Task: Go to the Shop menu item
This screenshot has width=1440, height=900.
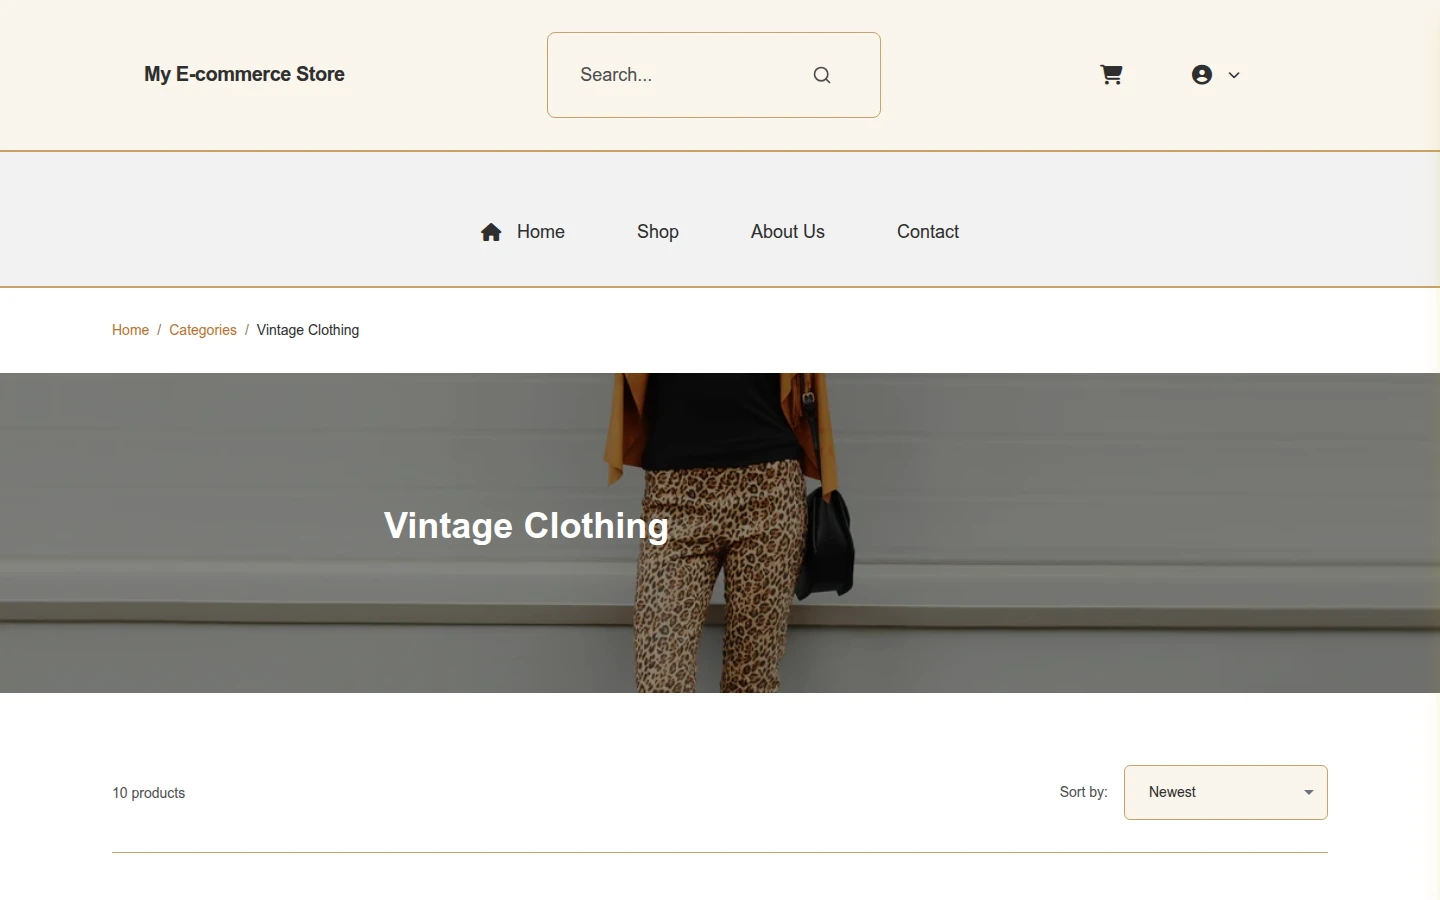Action: 658,232
